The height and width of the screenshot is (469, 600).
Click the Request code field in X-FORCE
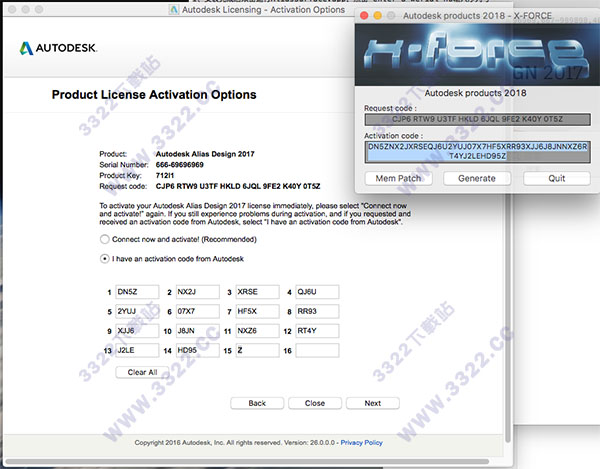478,119
